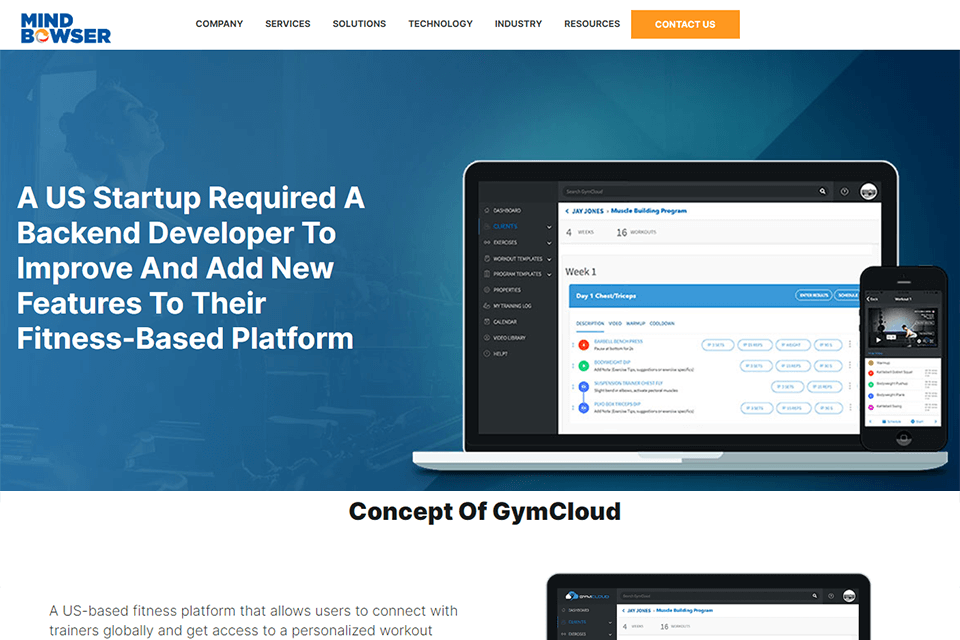Click the phone mockup video thumbnail
This screenshot has height=640, width=960.
click(x=903, y=328)
